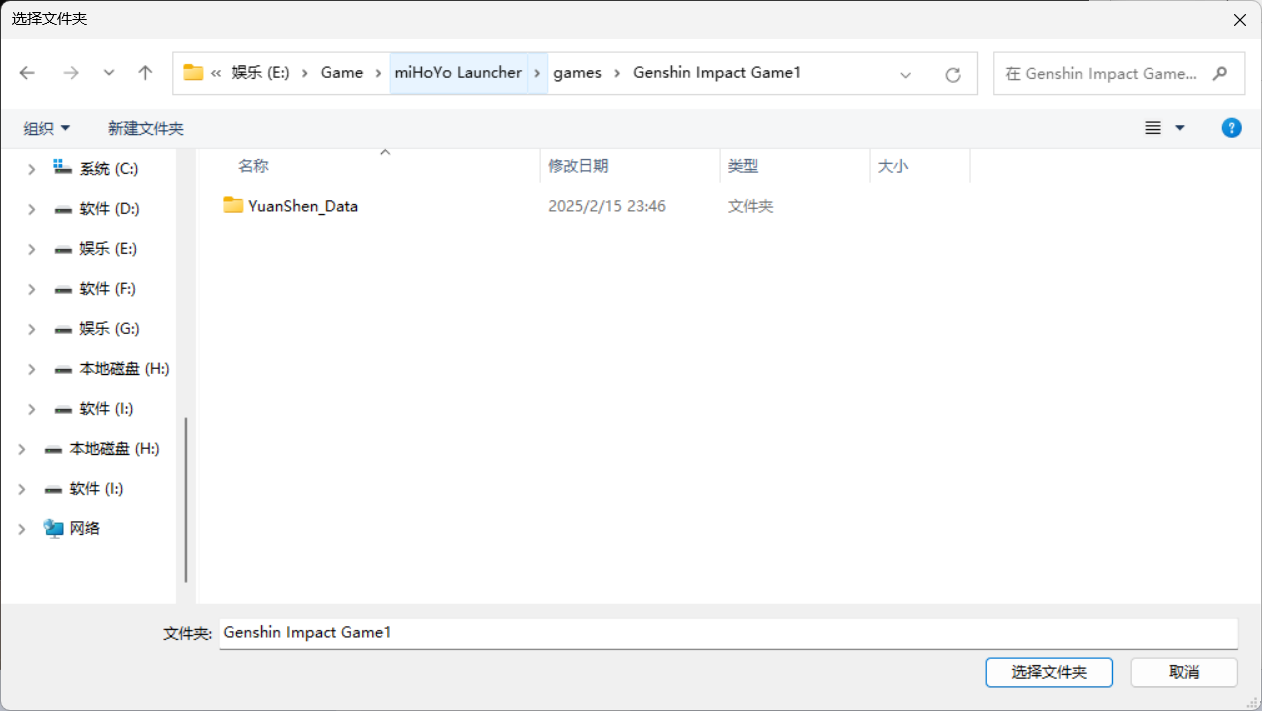The height and width of the screenshot is (711, 1262).
Task: Select the indented 软件 (I:) tree entry
Action: pos(106,409)
